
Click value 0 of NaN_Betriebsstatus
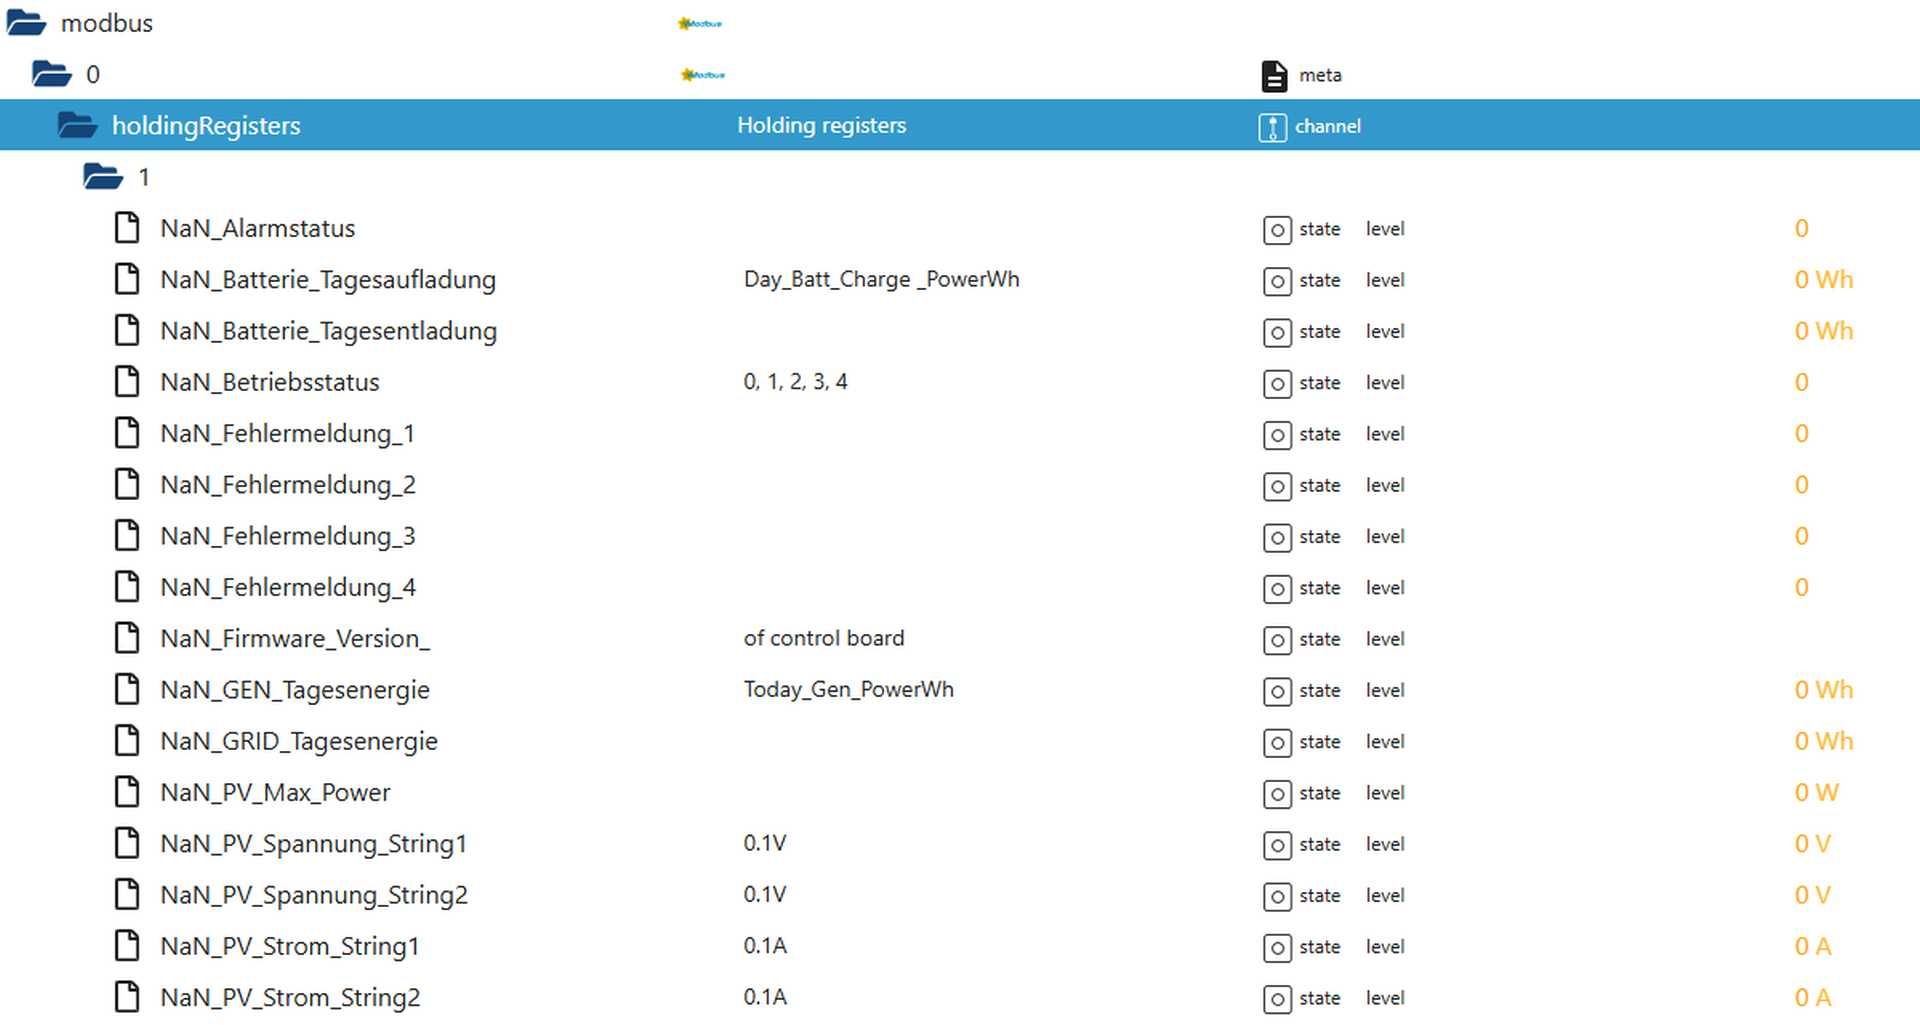[1801, 382]
